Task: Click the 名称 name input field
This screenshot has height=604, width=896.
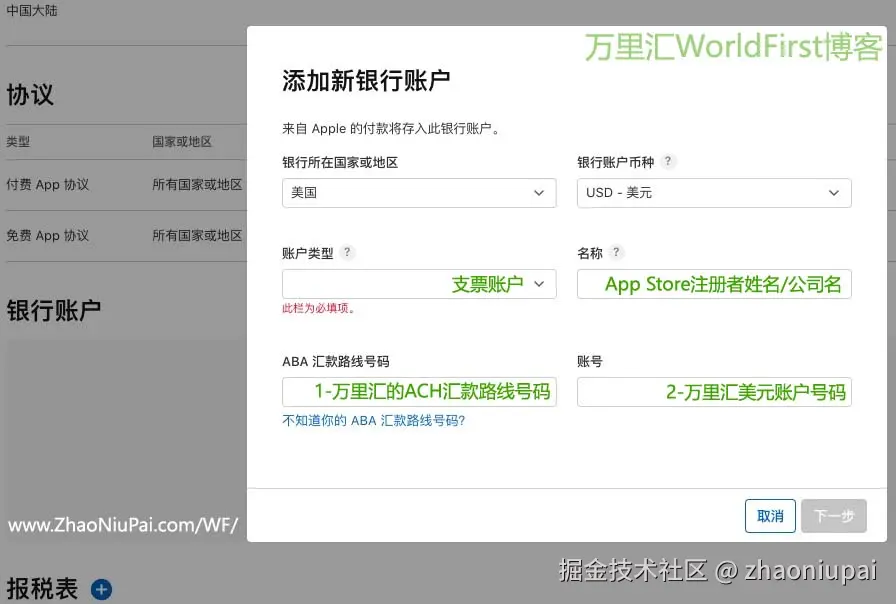Action: (713, 284)
